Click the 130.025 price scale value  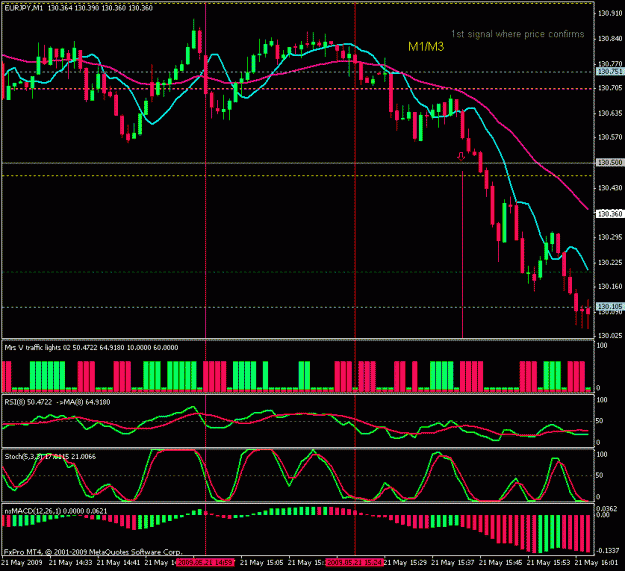[610, 336]
